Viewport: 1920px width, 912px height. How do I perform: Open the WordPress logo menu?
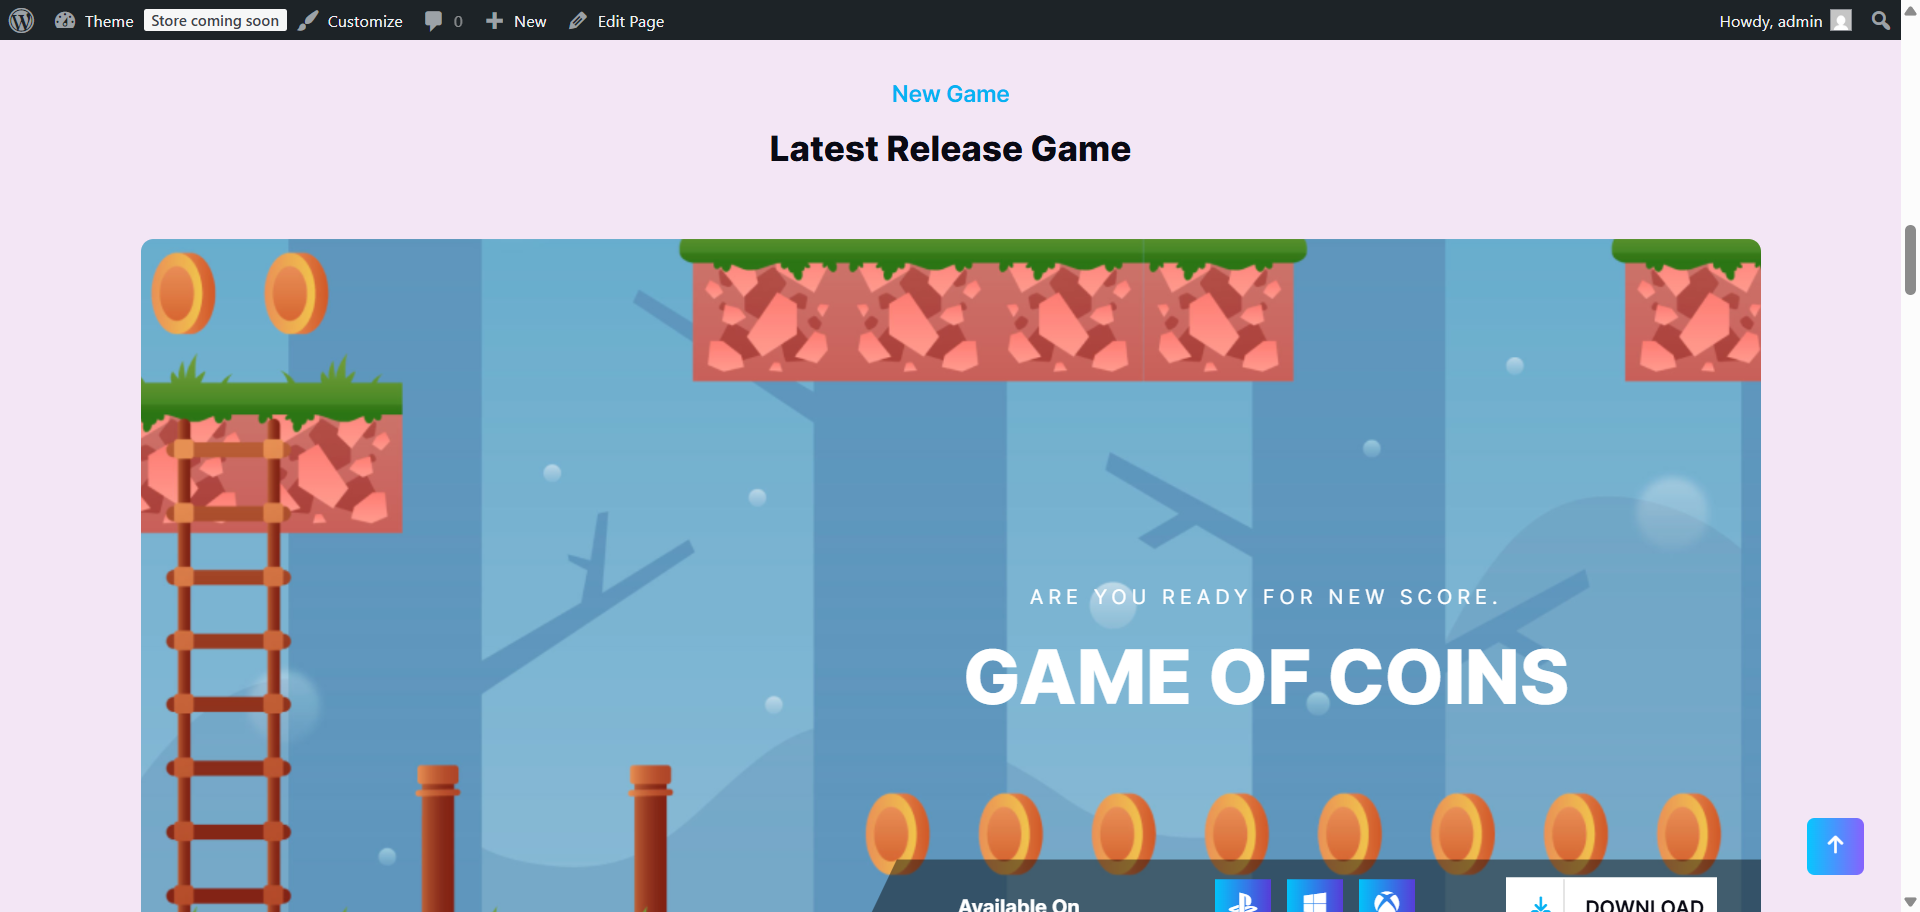21,20
